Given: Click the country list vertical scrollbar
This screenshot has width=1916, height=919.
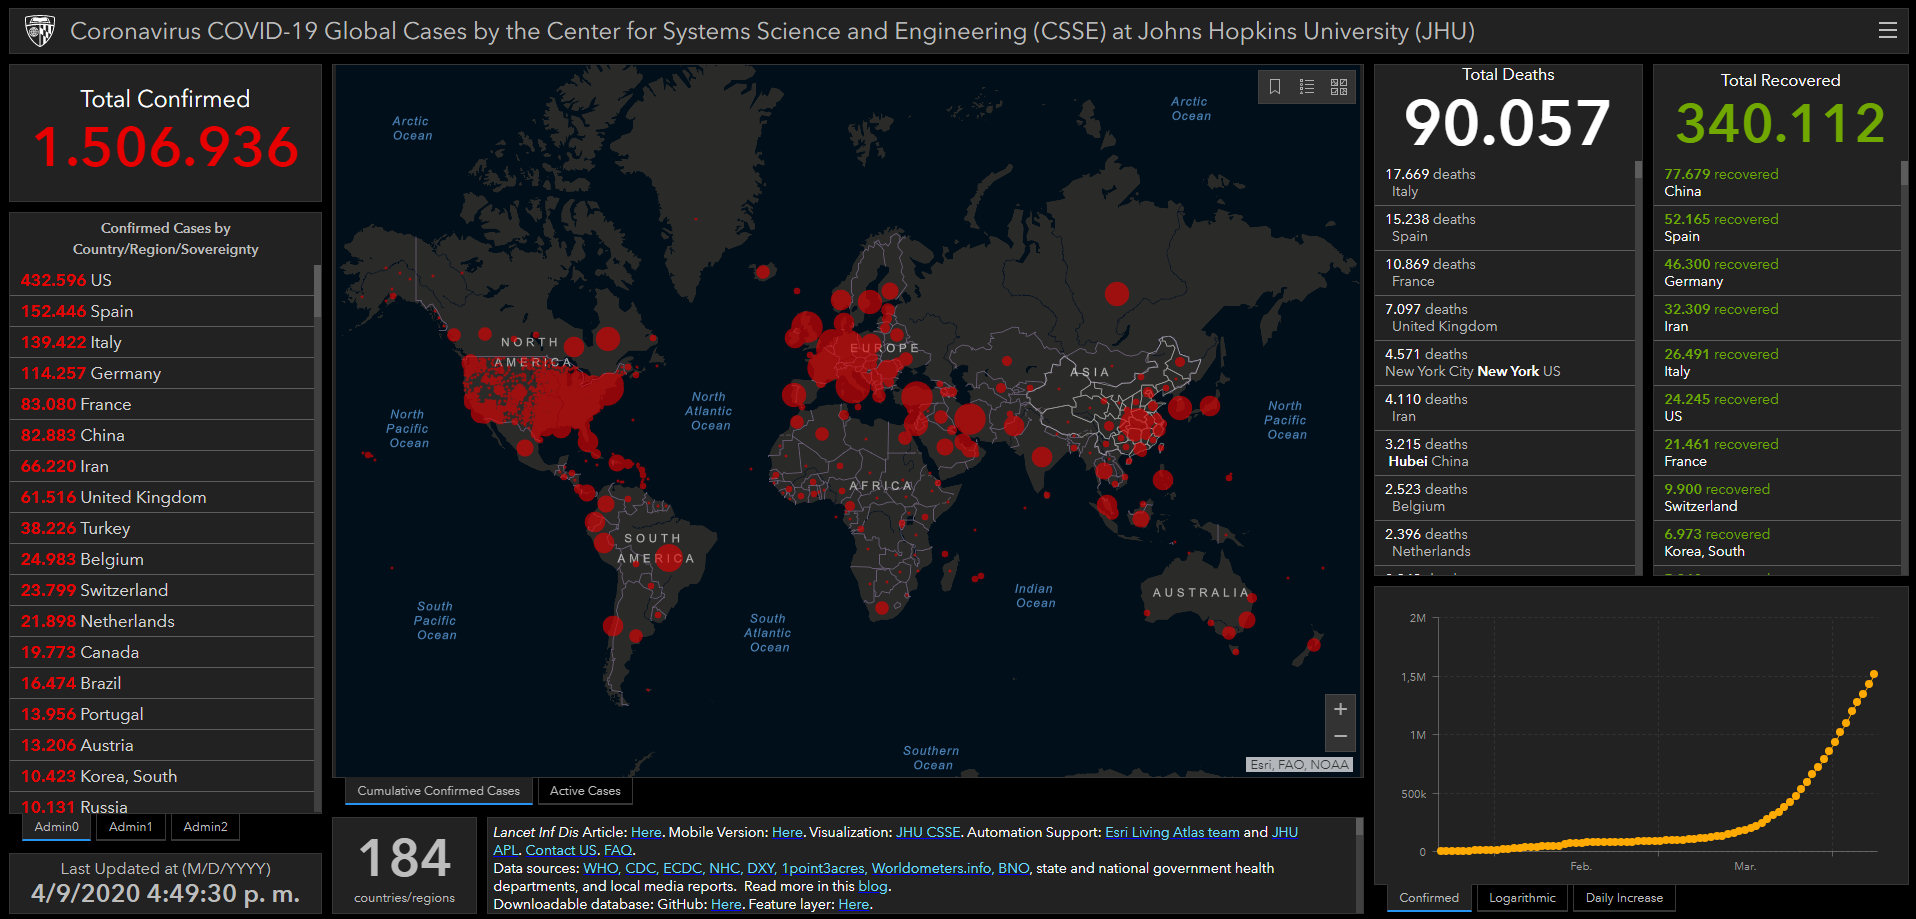Looking at the screenshot, I should click(317, 292).
